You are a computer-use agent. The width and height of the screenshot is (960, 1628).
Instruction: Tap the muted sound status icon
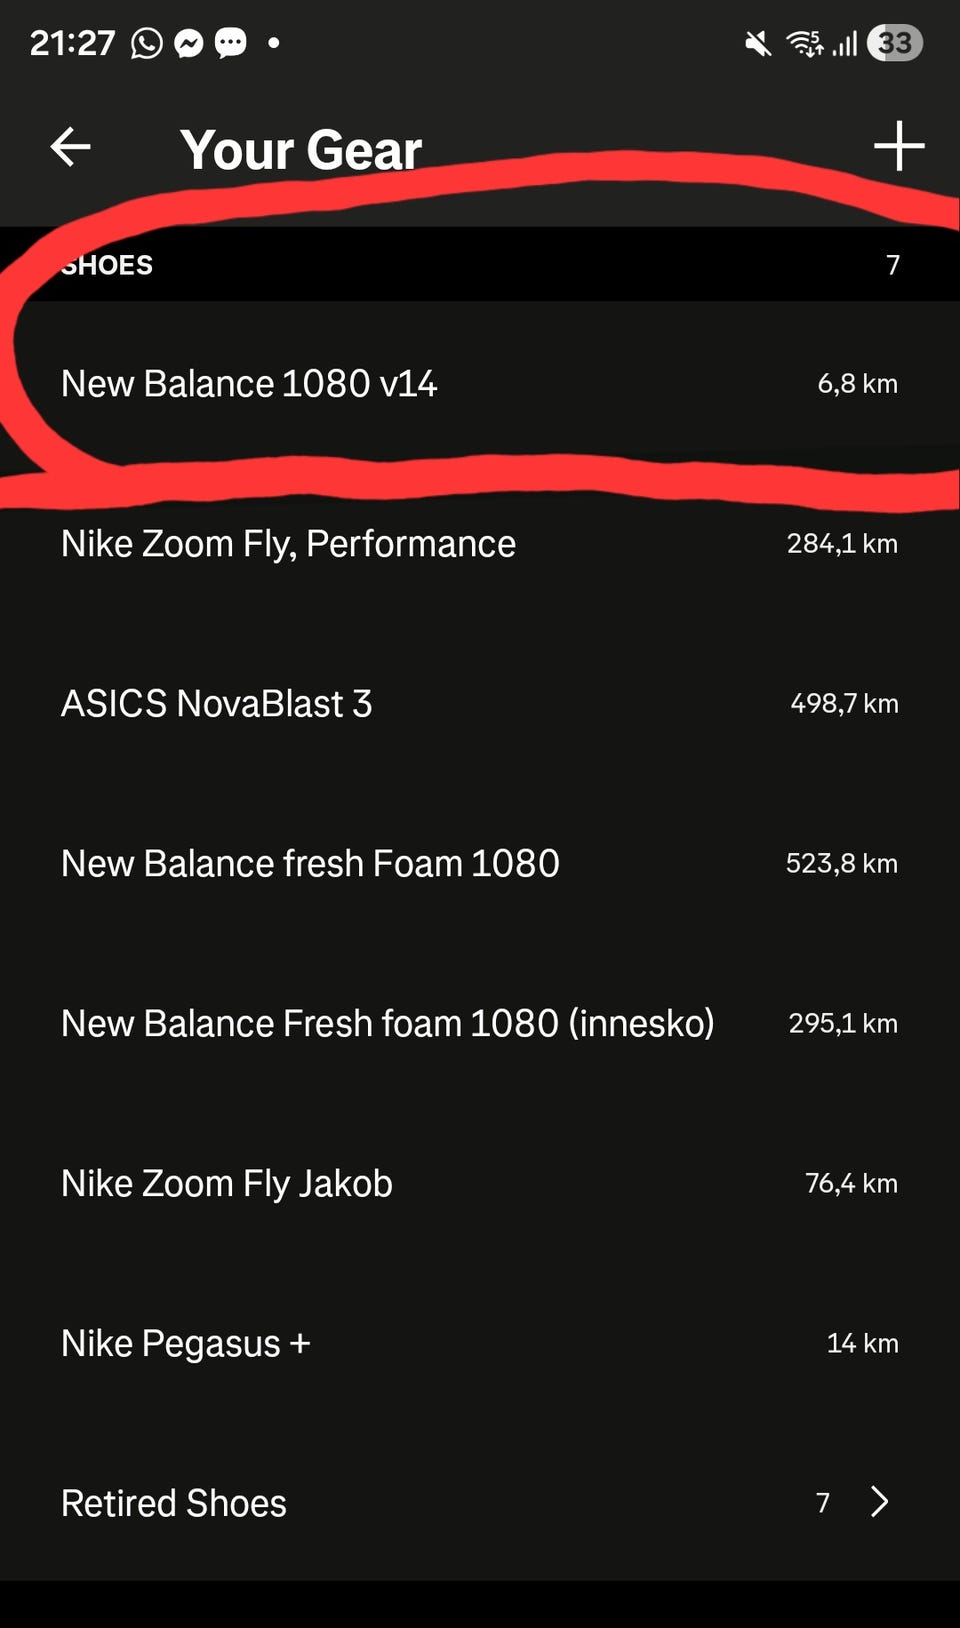click(x=758, y=43)
